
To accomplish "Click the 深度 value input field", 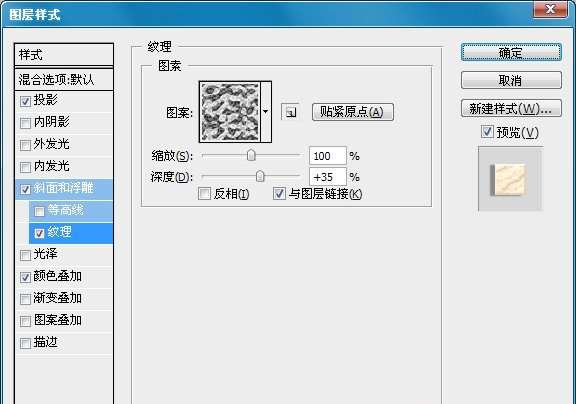I will 328,177.
